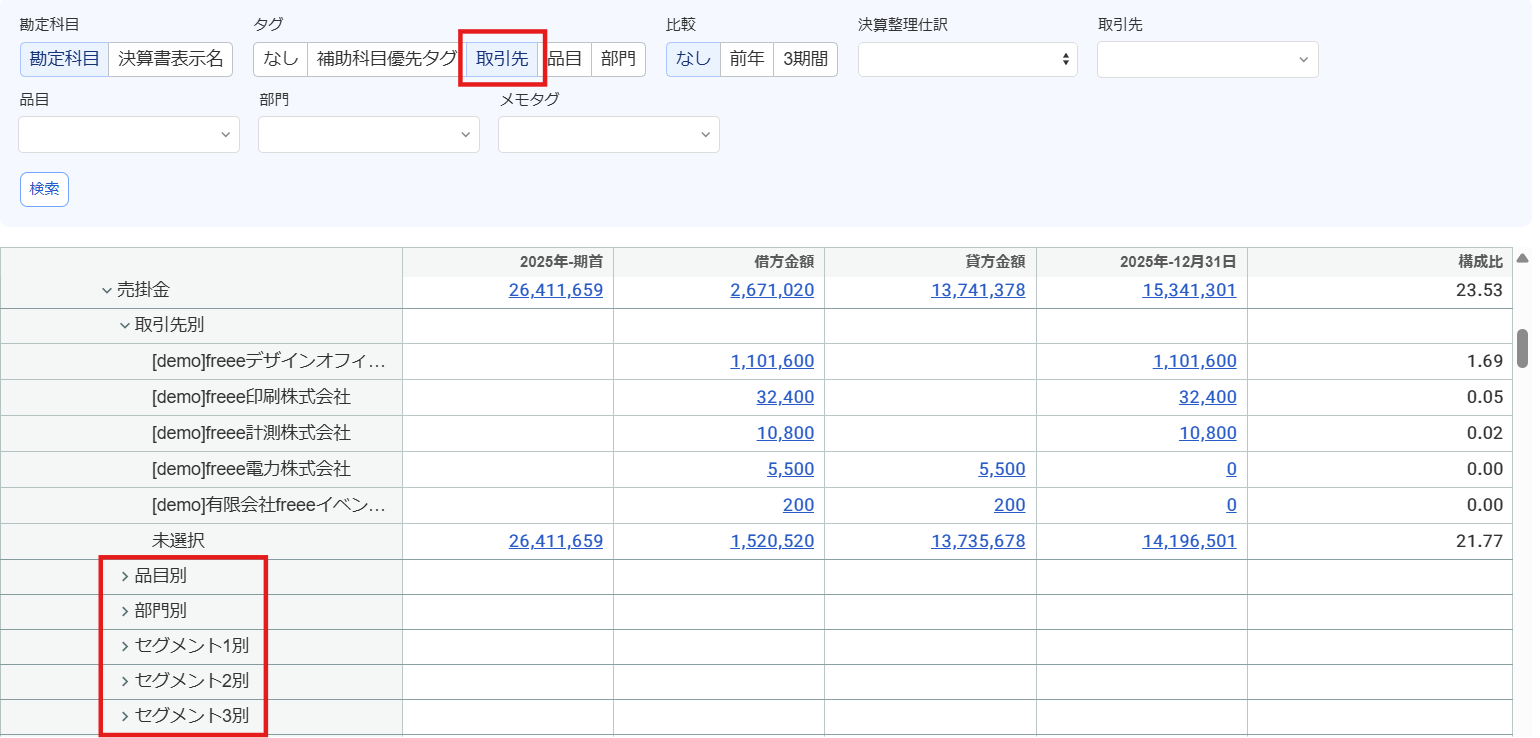1540x738 pixels.
Task: Select the 補助科目優先タグ option
Action: click(386, 59)
